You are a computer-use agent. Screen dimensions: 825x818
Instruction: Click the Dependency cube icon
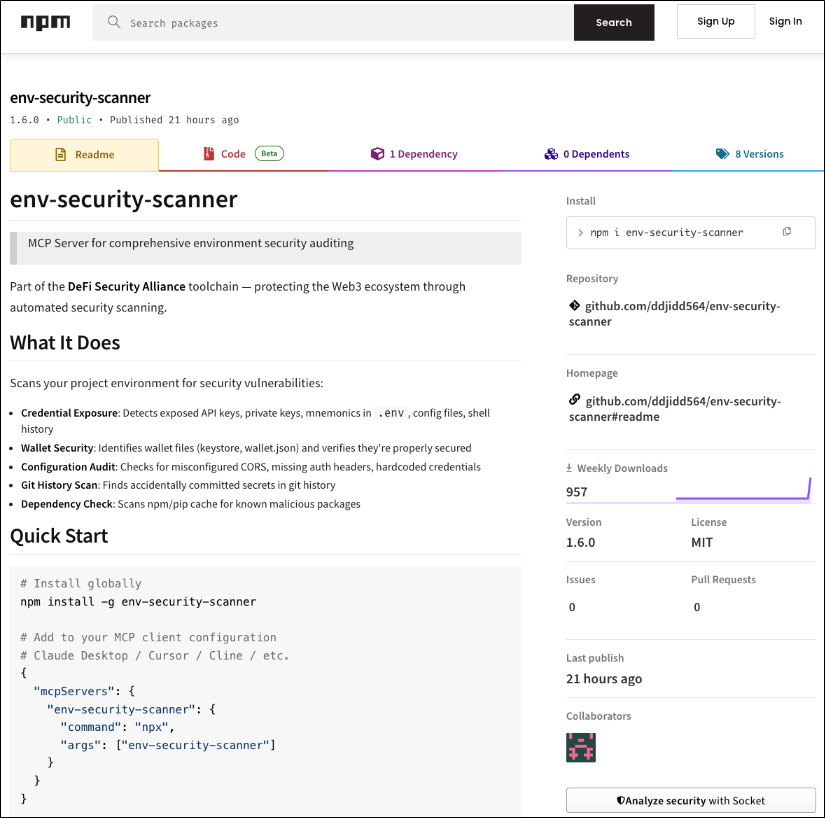[x=377, y=154]
